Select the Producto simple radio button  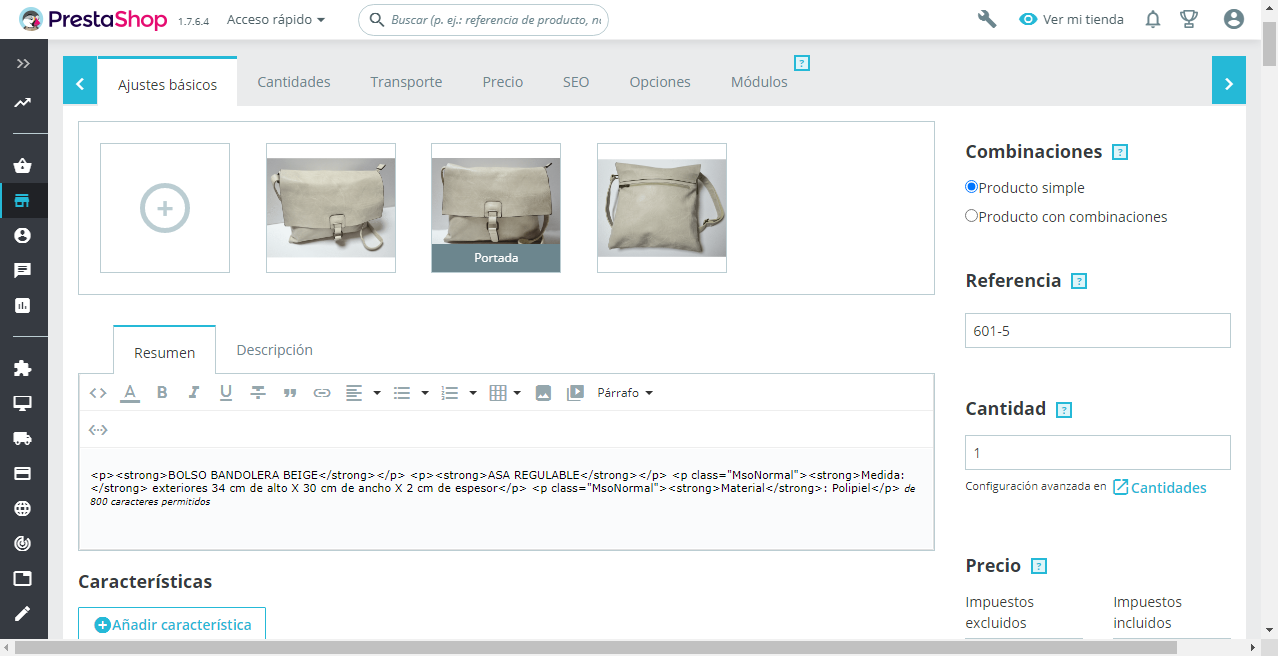pyautogui.click(x=971, y=187)
